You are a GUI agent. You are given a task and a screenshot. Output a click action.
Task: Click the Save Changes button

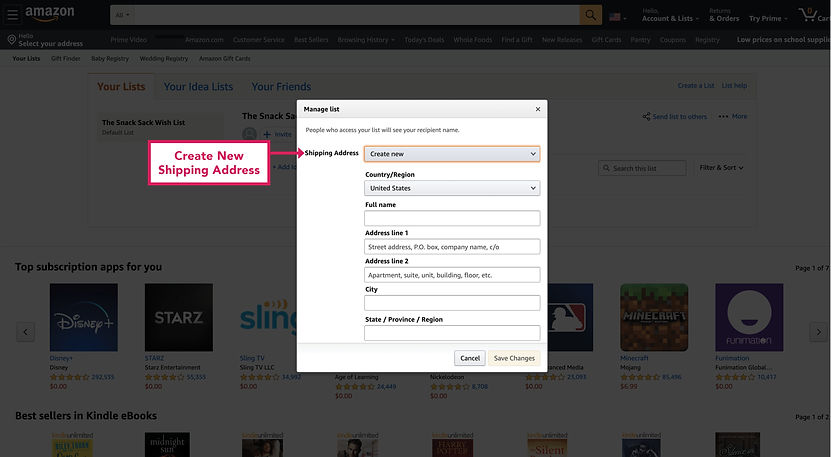click(x=514, y=358)
